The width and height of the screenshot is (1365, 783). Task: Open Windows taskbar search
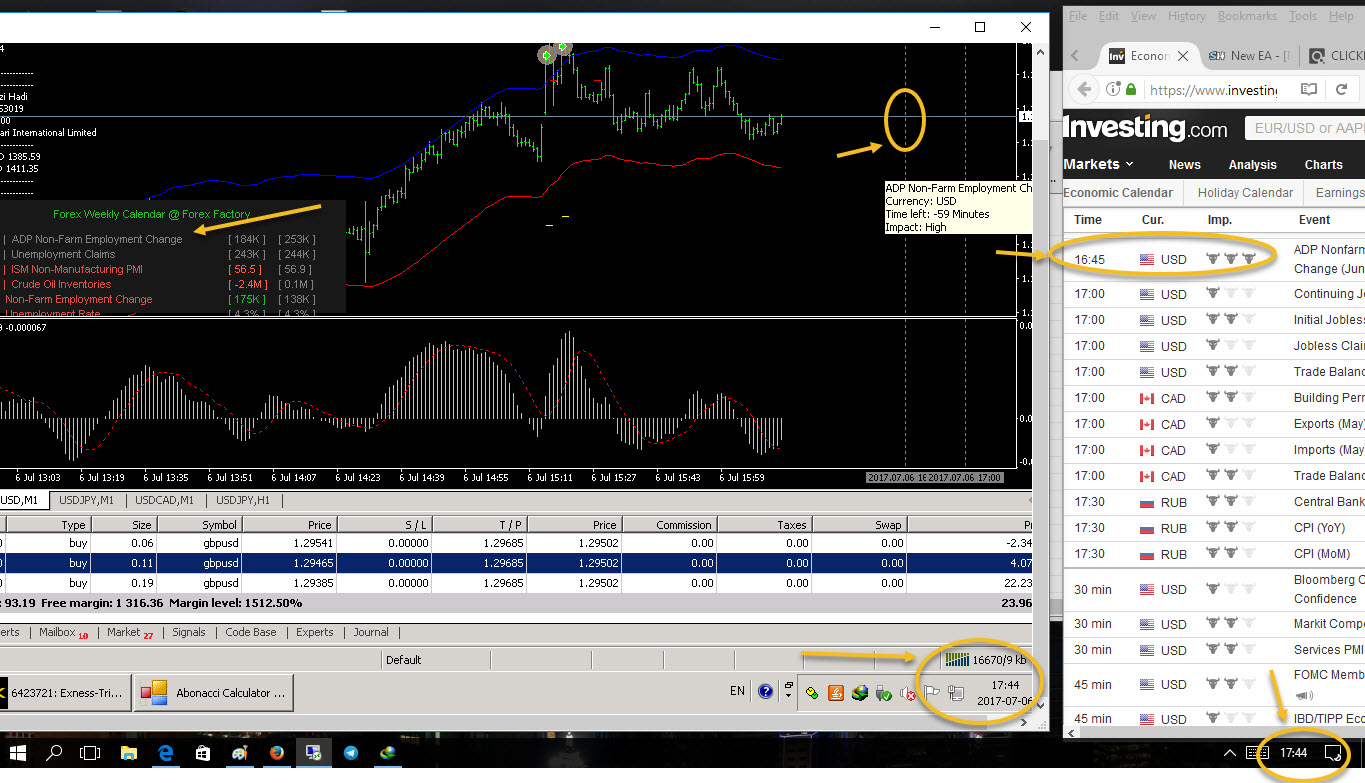(x=54, y=752)
